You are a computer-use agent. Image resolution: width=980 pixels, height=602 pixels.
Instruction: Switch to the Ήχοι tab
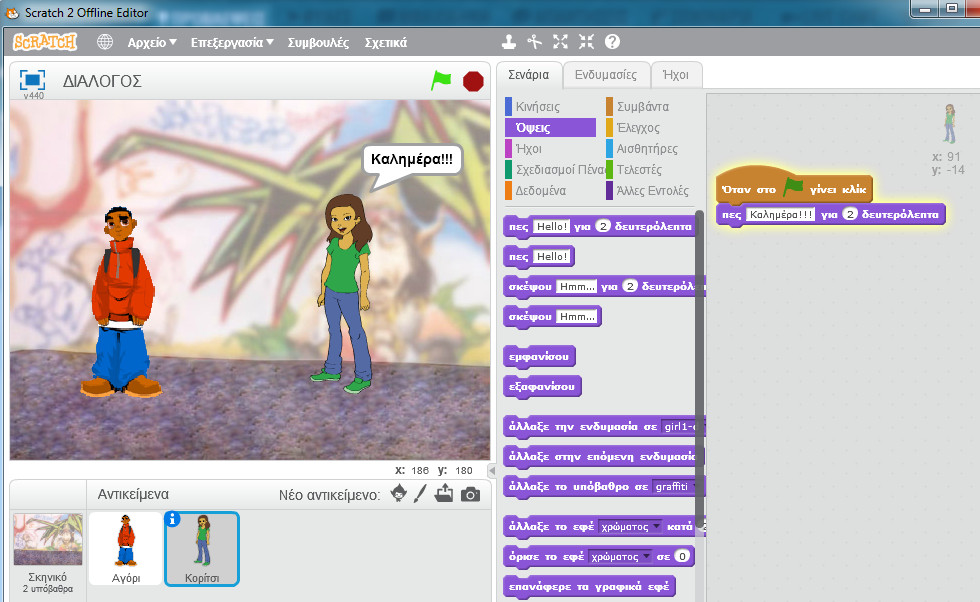[x=675, y=74]
